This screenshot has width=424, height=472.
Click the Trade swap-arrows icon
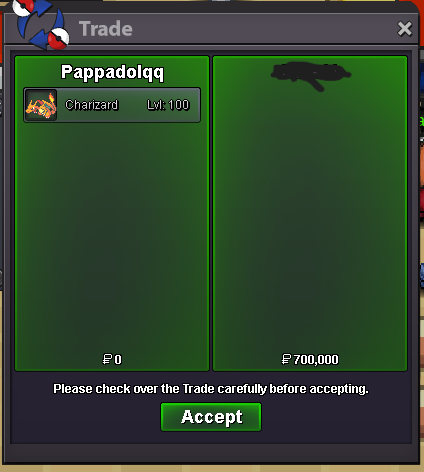[41, 26]
